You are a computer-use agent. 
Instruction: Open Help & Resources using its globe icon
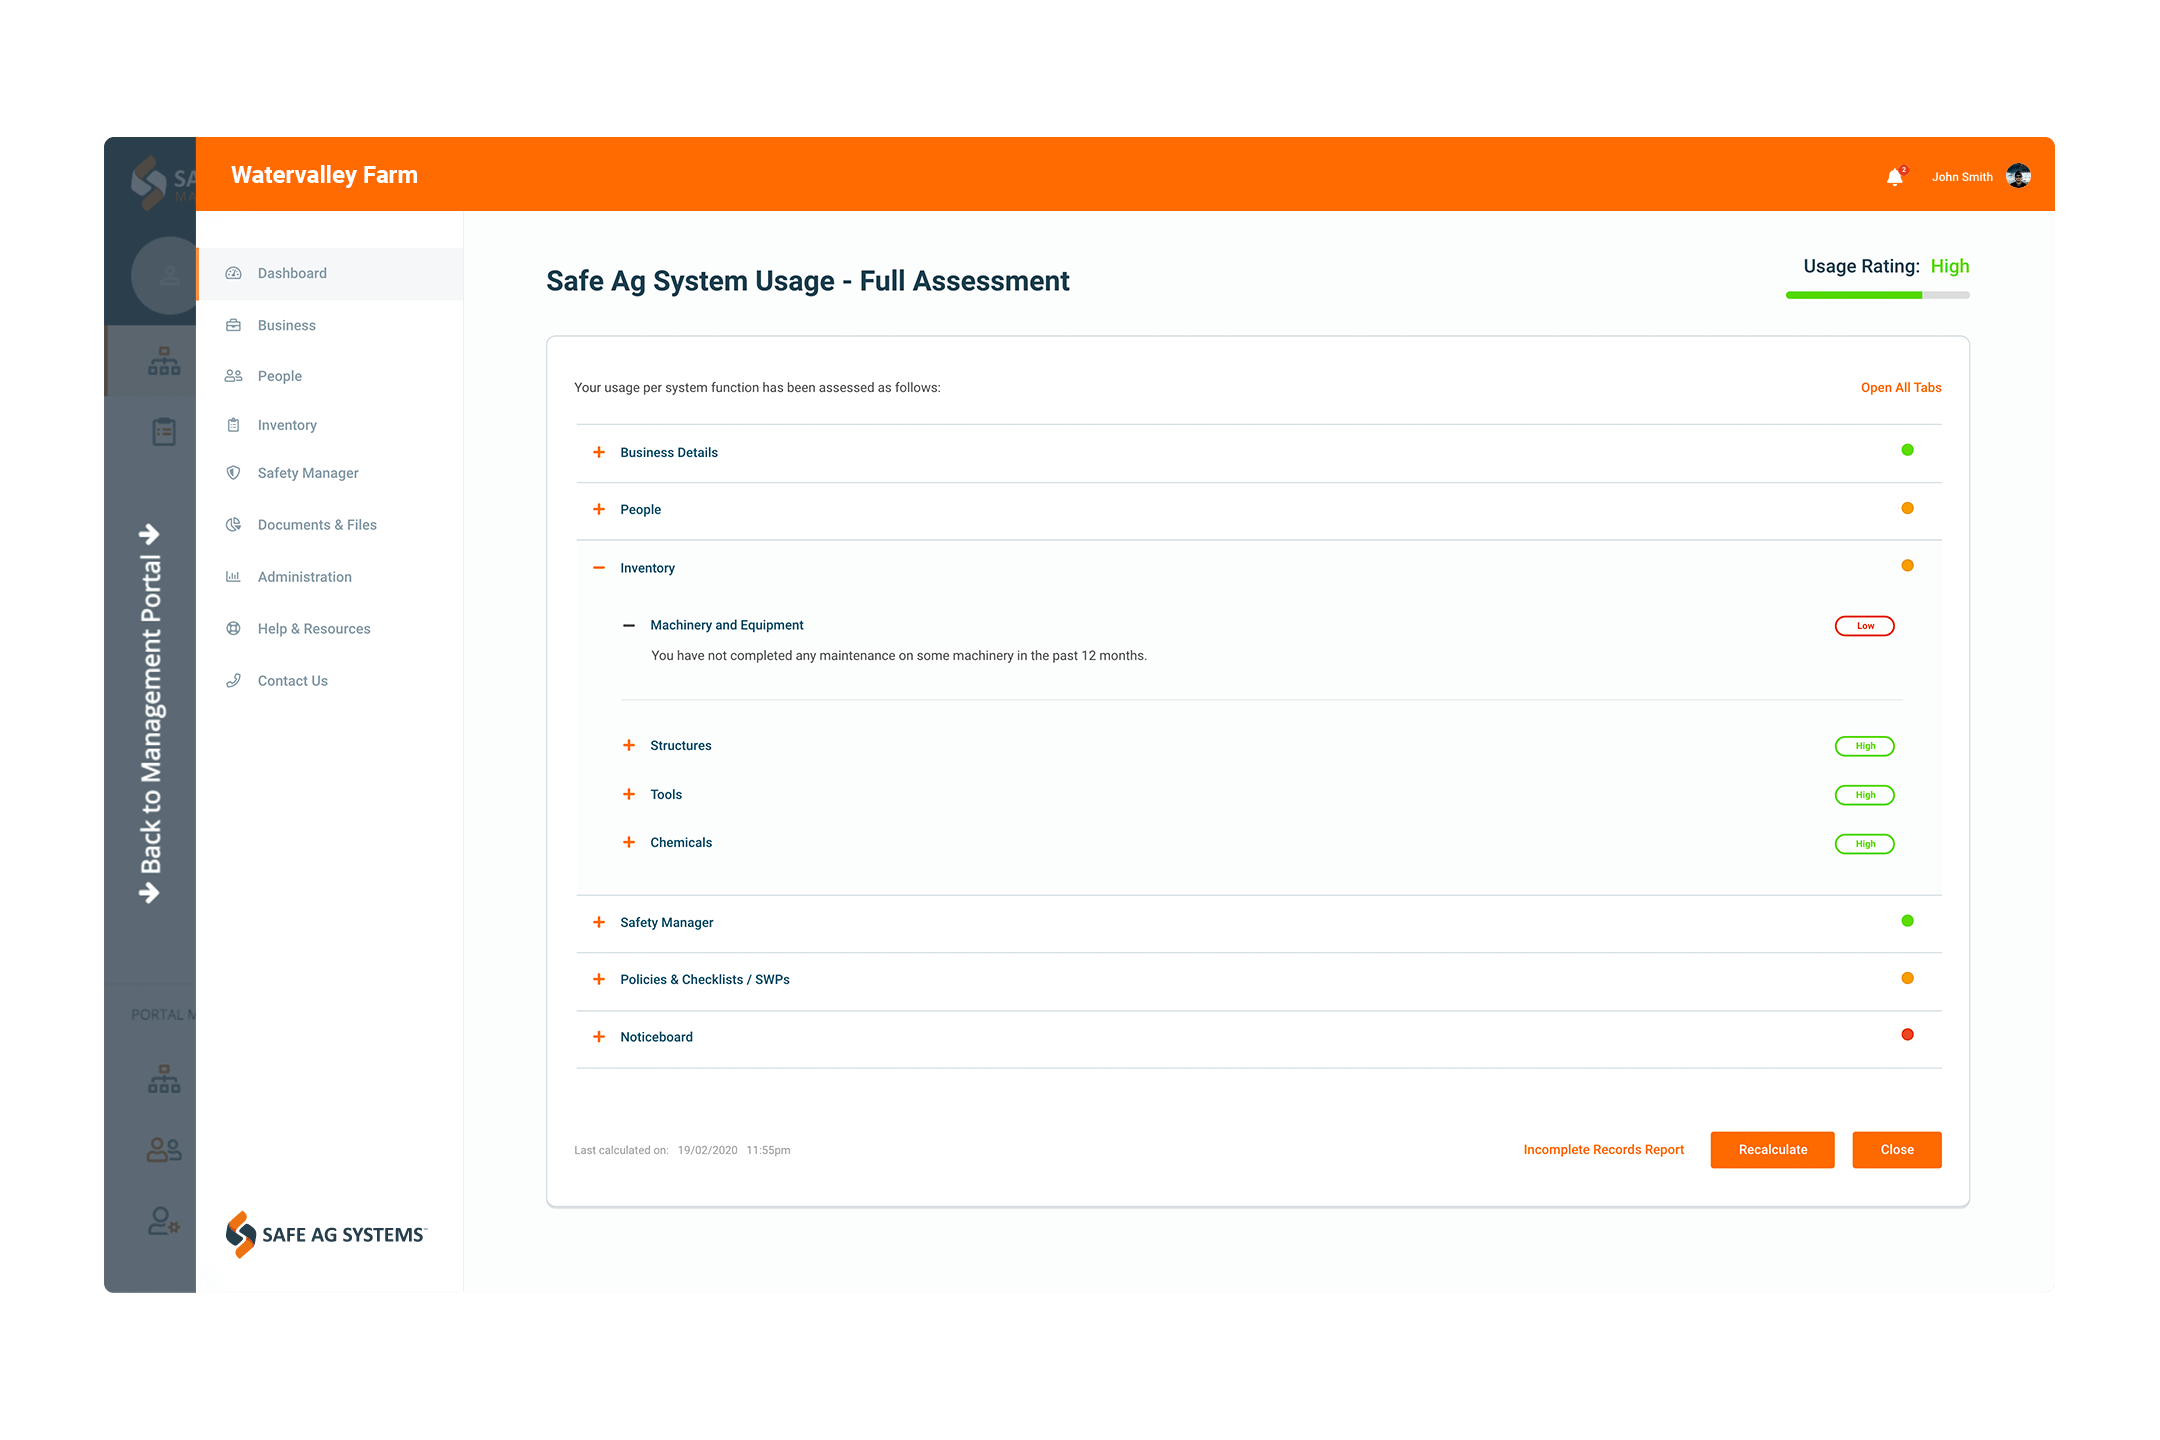click(x=234, y=628)
